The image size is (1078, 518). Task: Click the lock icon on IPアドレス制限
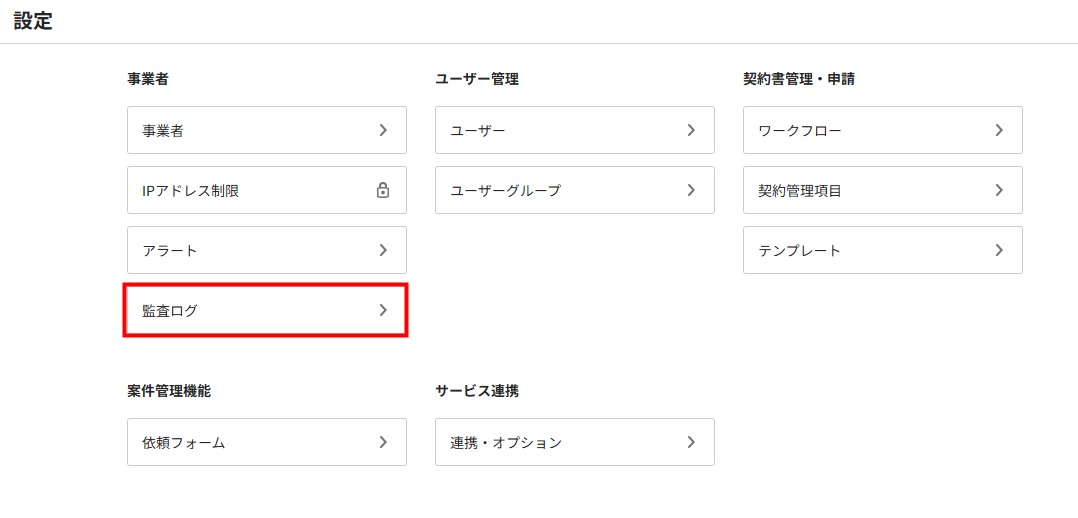click(x=383, y=190)
